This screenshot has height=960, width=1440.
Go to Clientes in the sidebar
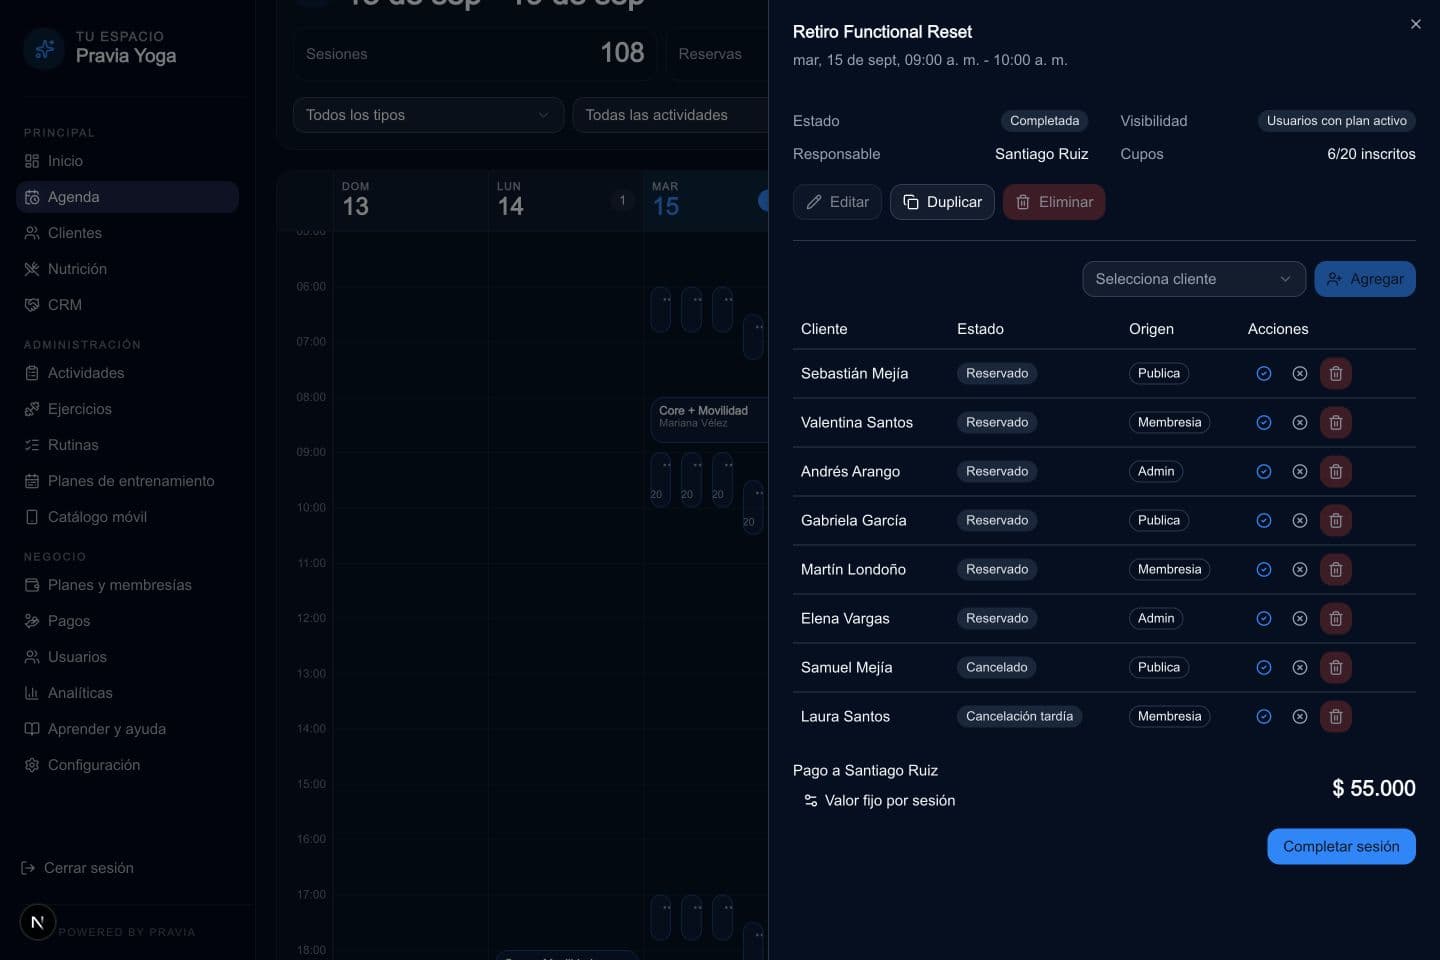pyautogui.click(x=75, y=233)
